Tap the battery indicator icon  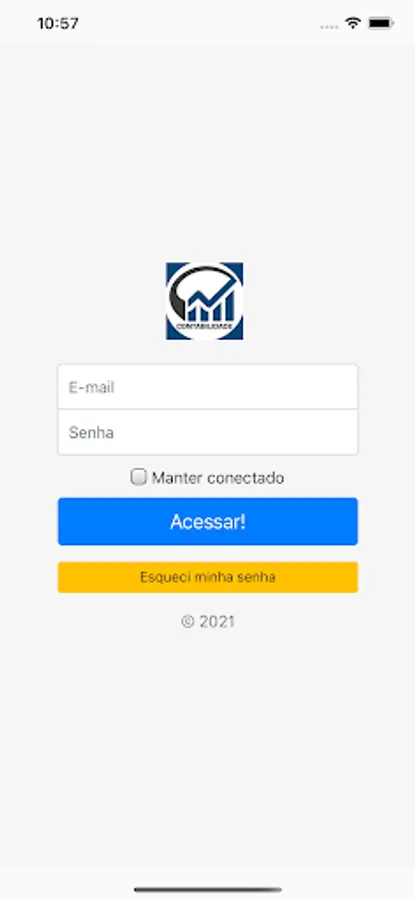[x=381, y=24]
